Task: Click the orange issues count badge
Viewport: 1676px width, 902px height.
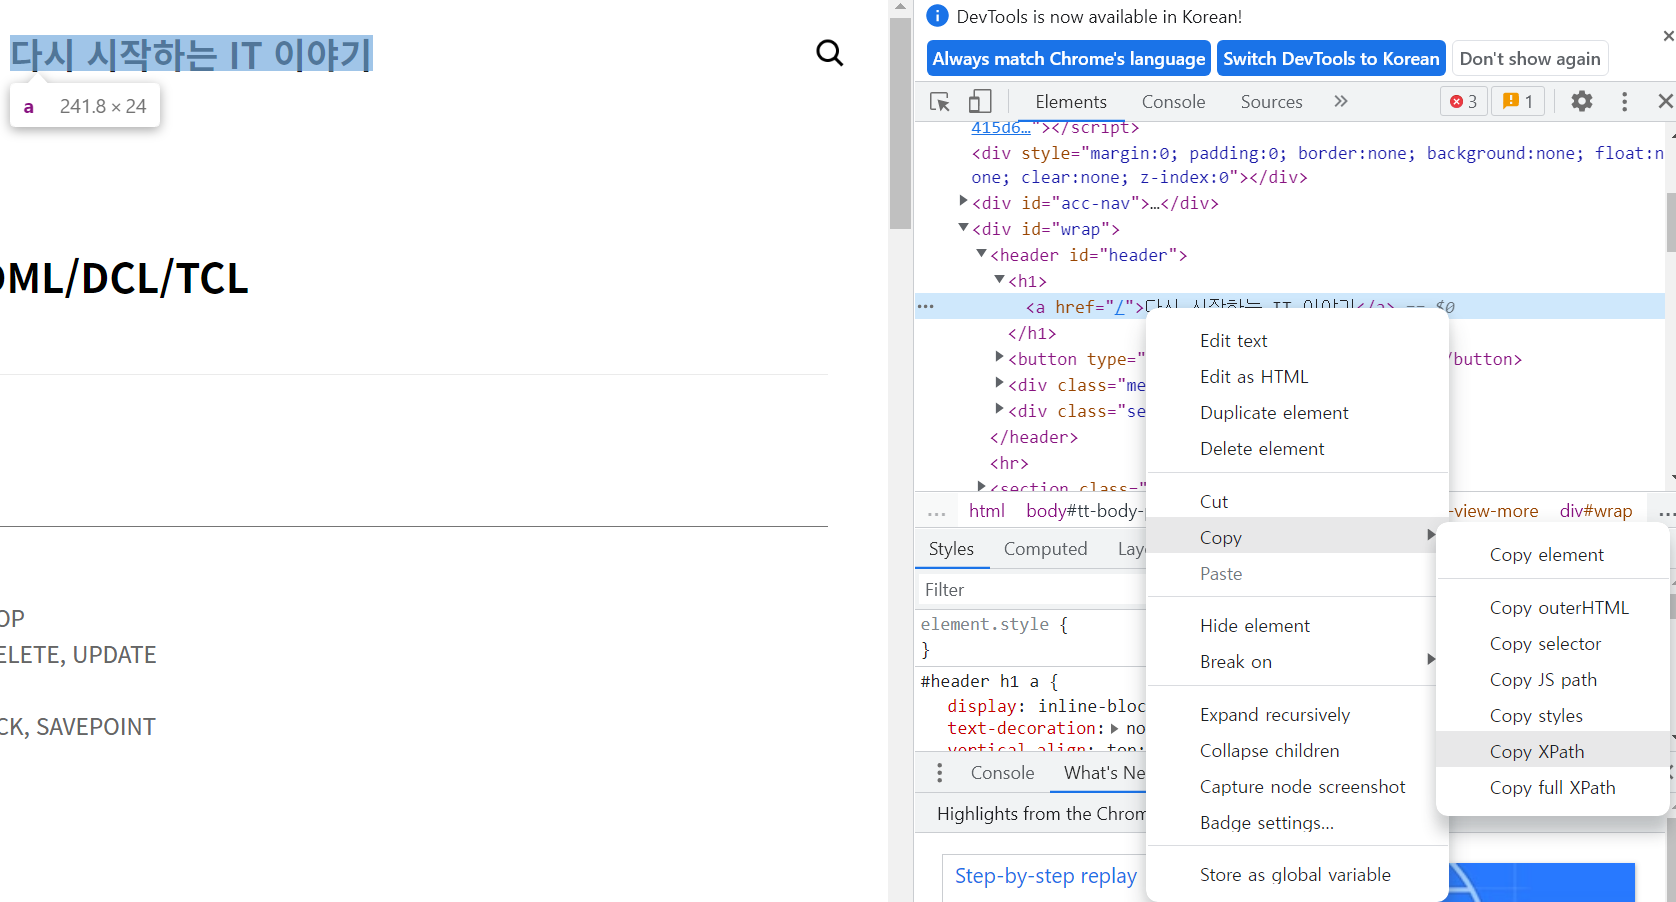Action: click(1518, 101)
